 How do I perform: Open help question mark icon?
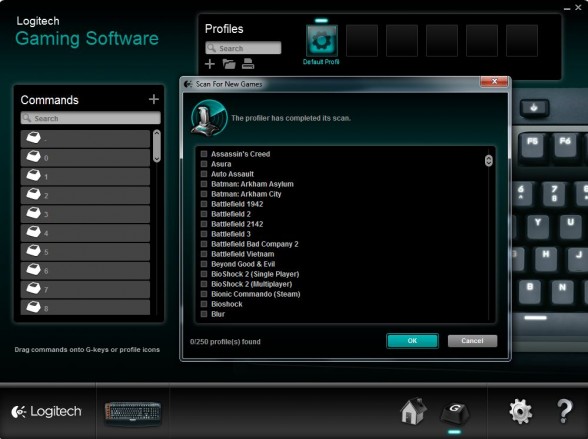564,411
